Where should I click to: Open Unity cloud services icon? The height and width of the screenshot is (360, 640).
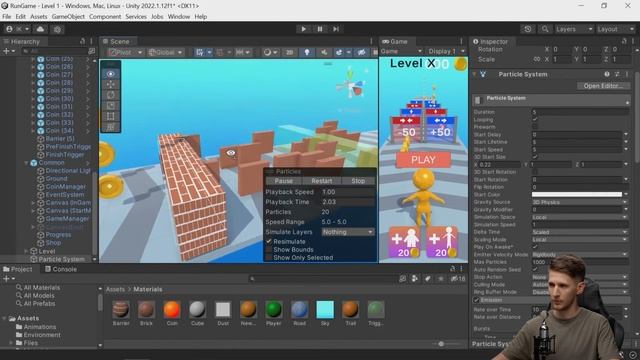(x=40, y=29)
